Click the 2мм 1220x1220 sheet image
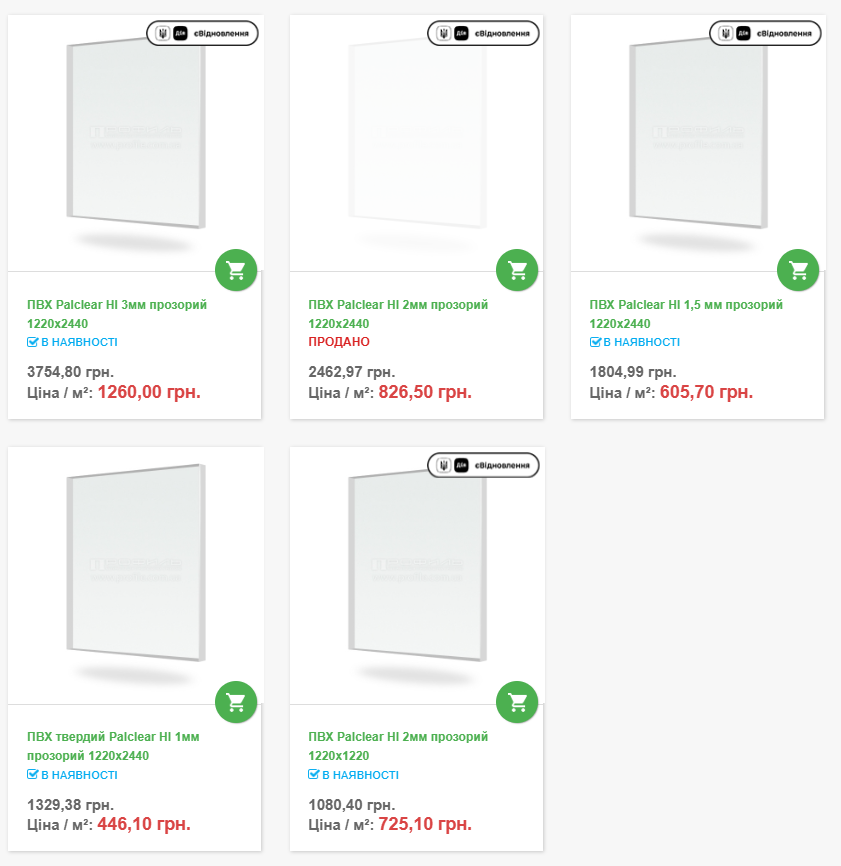 coord(416,570)
